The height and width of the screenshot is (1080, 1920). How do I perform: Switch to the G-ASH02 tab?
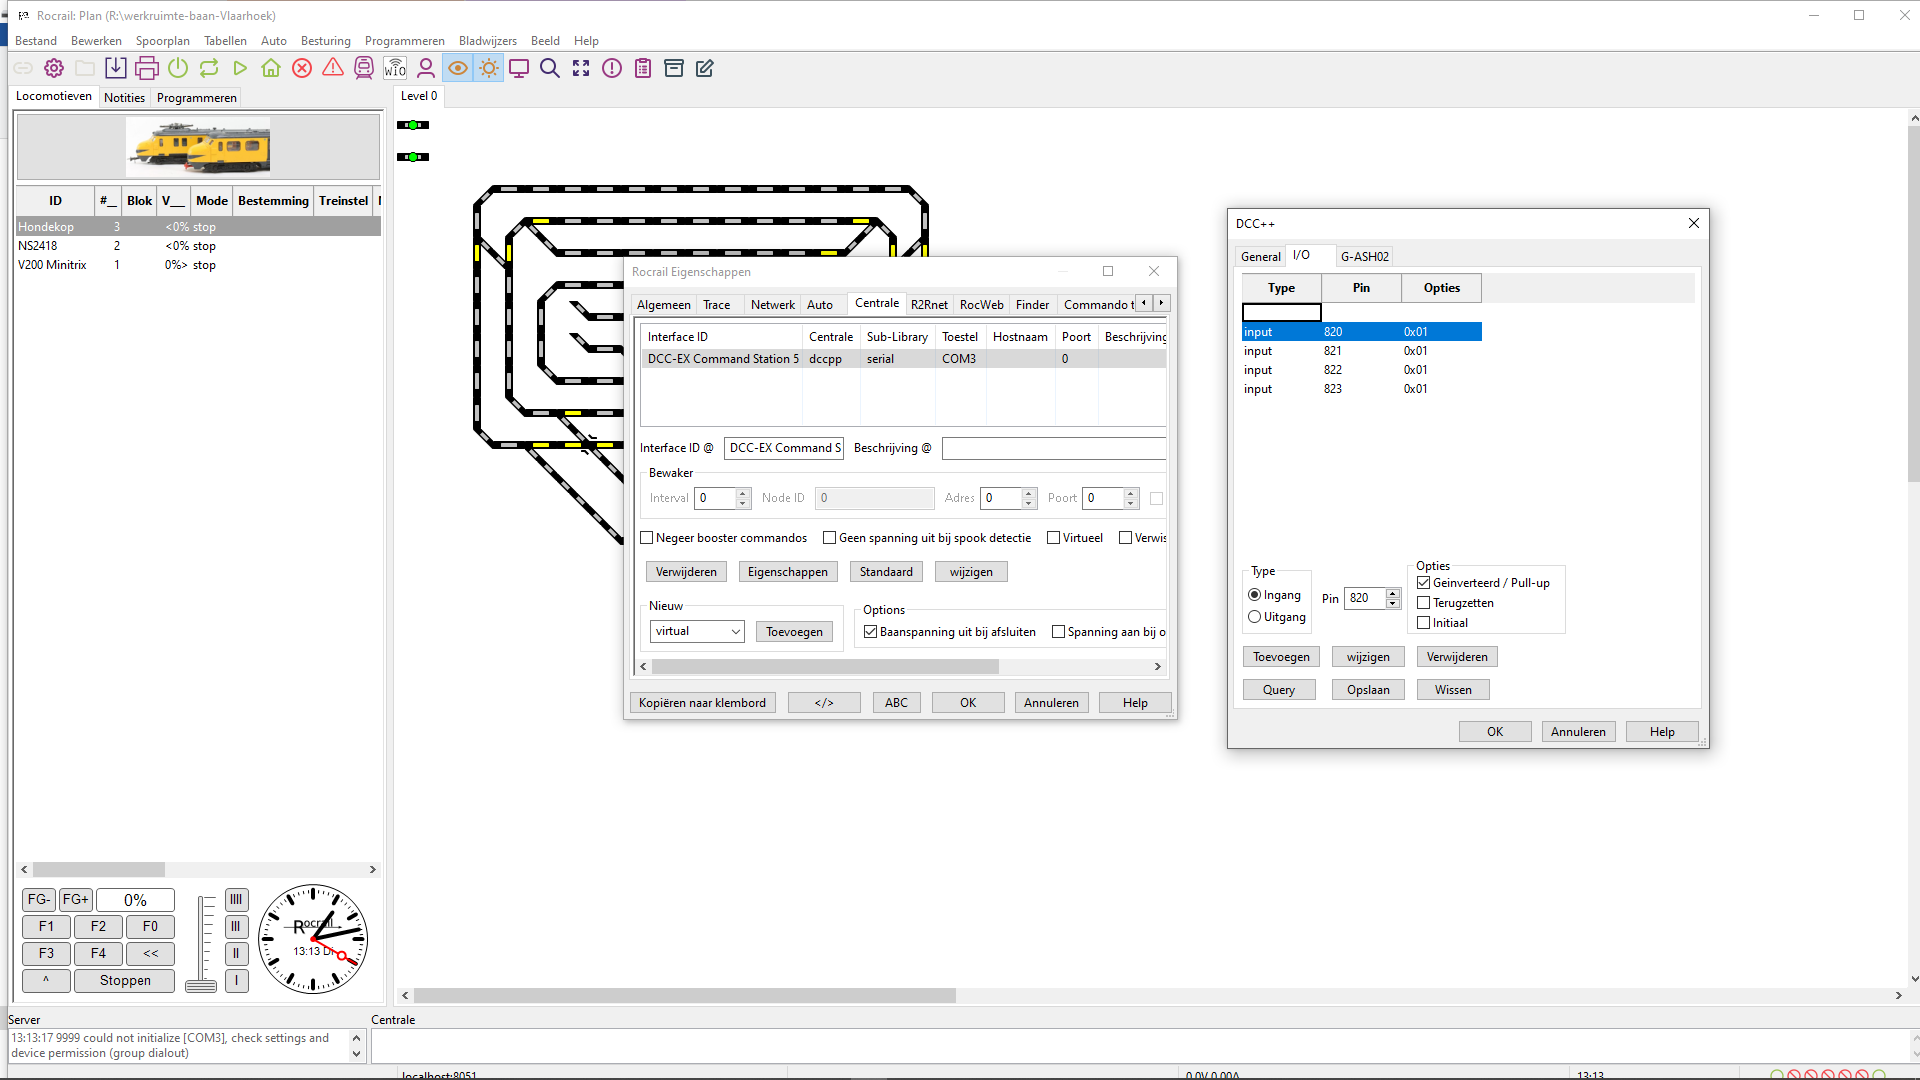point(1364,257)
